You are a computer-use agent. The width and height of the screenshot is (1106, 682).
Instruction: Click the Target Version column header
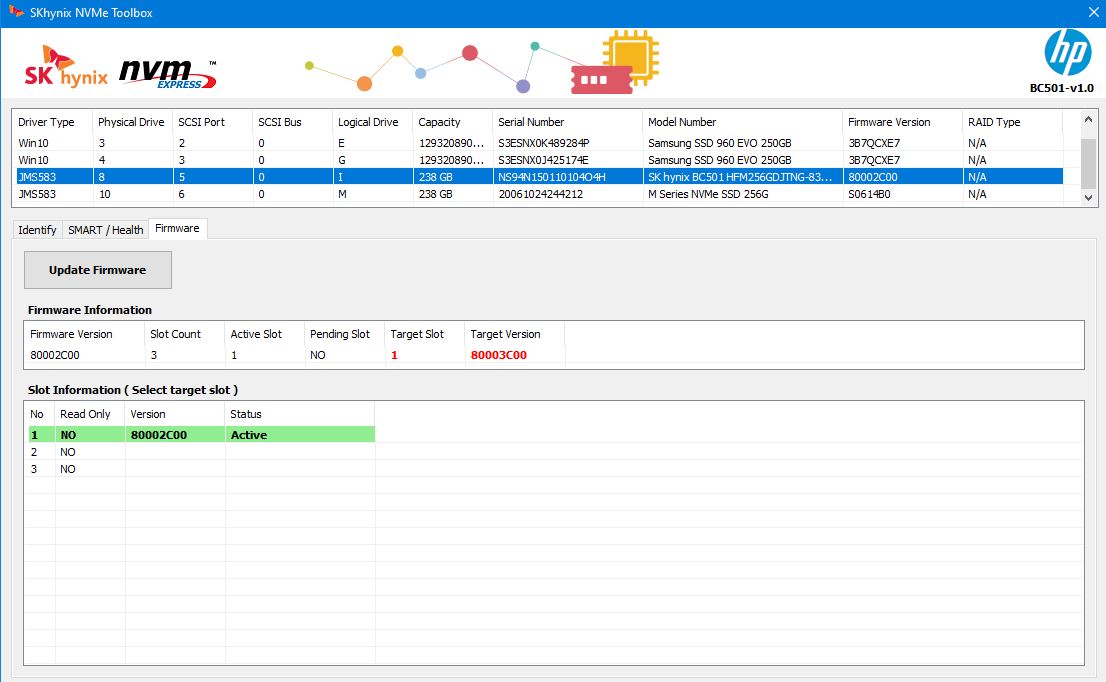tap(514, 334)
